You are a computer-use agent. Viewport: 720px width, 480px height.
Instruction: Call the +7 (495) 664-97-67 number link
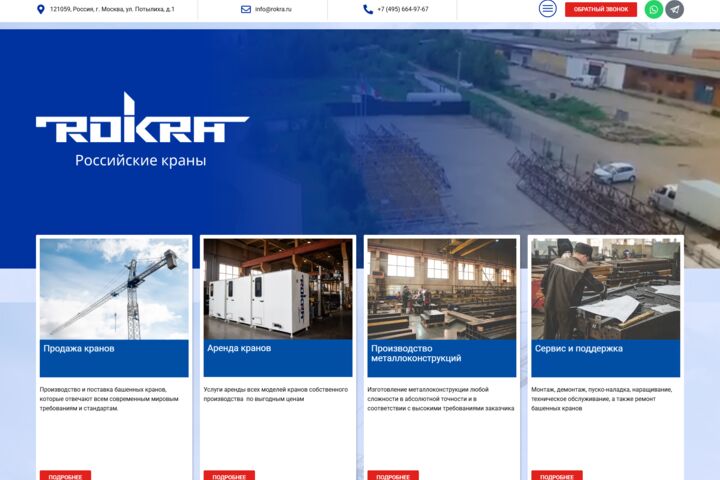[x=403, y=9]
